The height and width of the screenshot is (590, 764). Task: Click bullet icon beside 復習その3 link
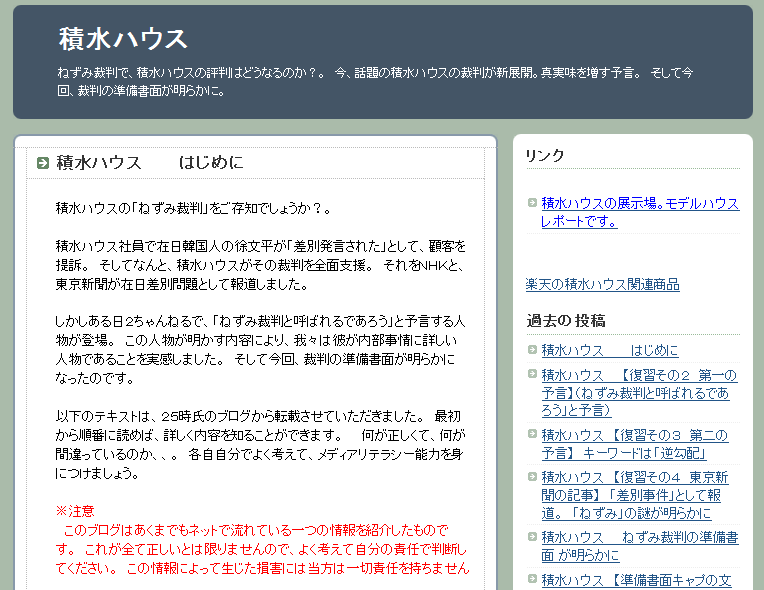532,434
